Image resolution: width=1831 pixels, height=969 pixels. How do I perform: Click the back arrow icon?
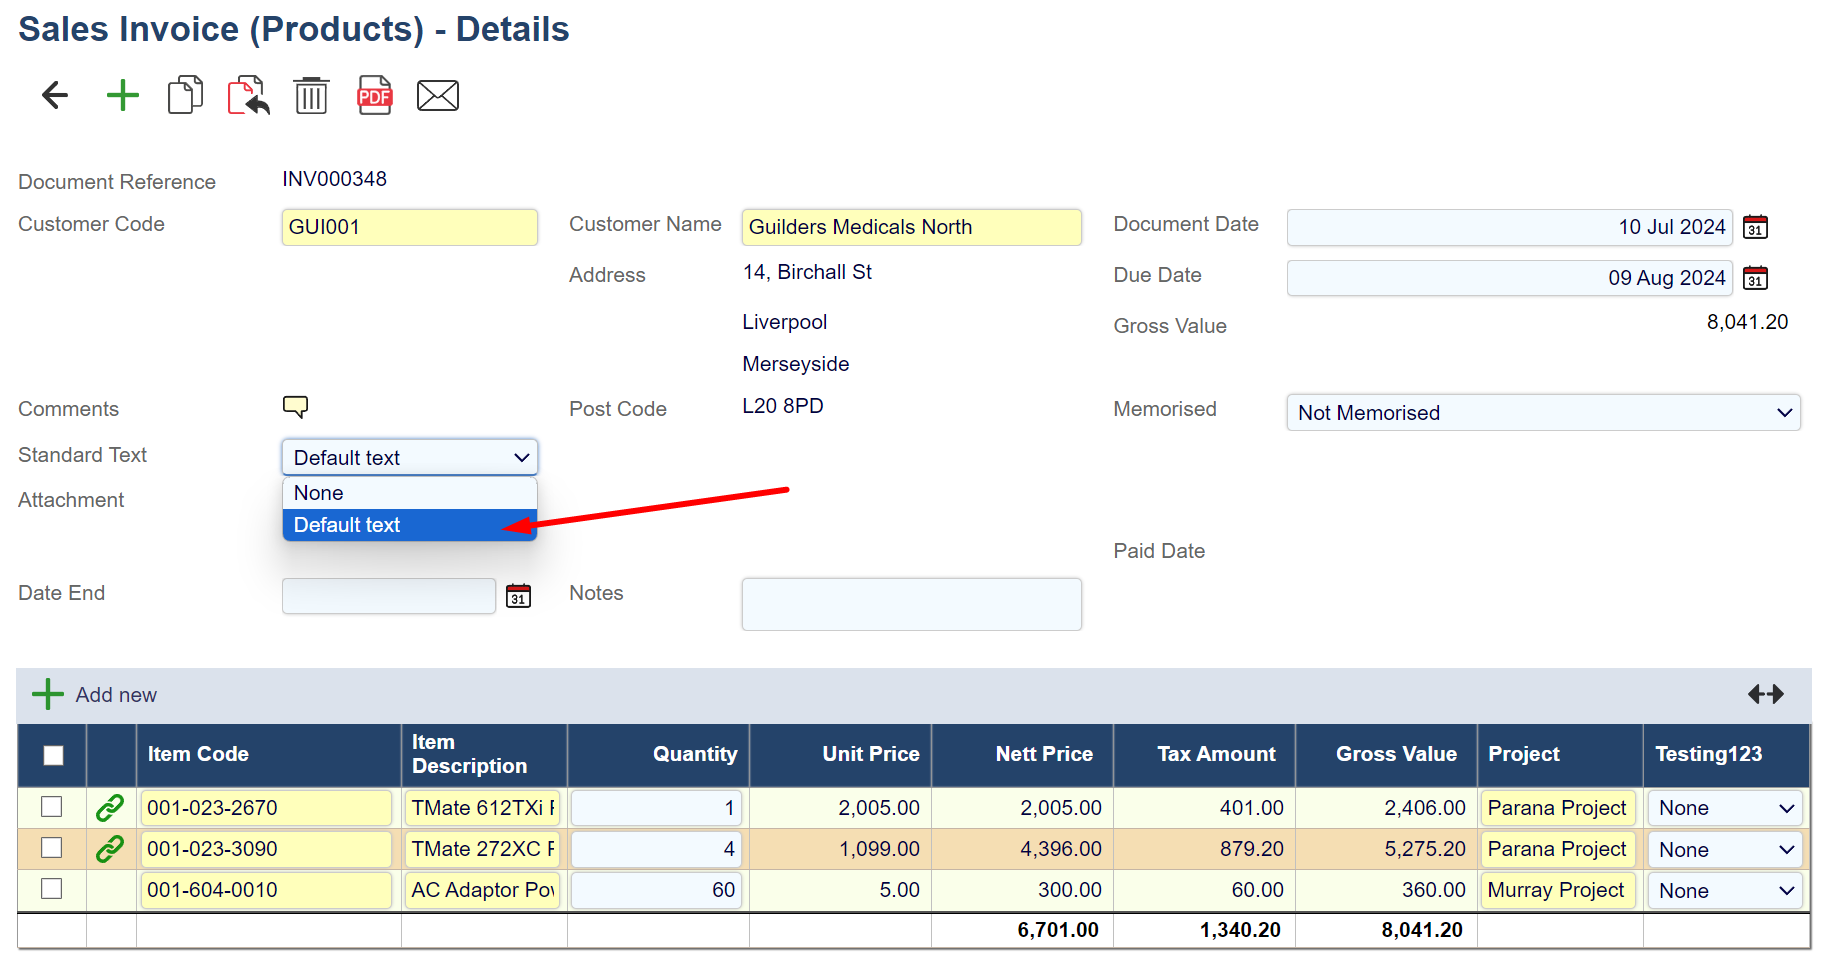pos(55,96)
